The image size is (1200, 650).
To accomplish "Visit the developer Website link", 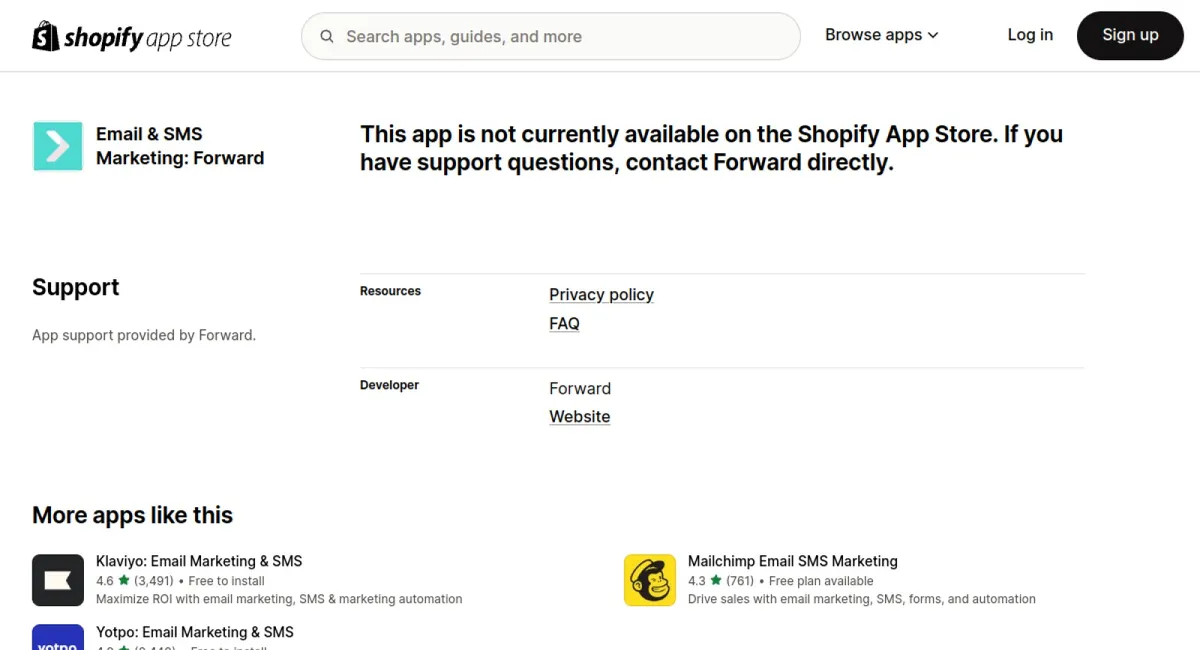I will 579,417.
